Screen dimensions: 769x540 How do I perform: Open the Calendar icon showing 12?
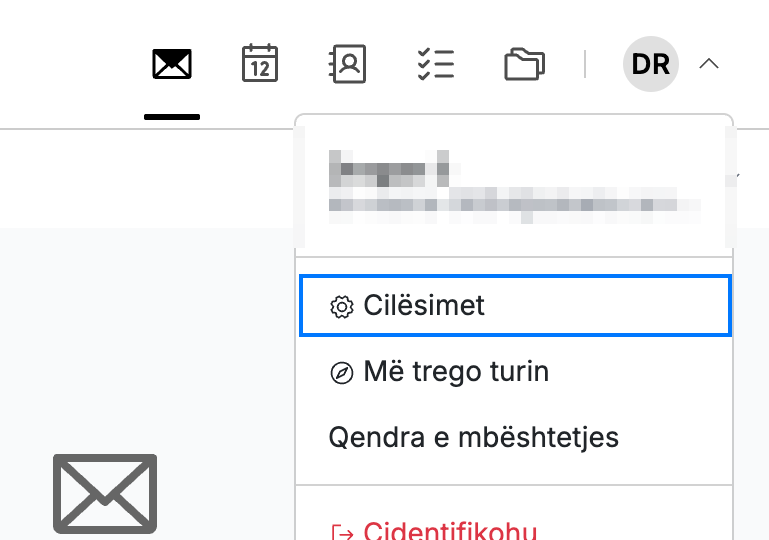[260, 63]
